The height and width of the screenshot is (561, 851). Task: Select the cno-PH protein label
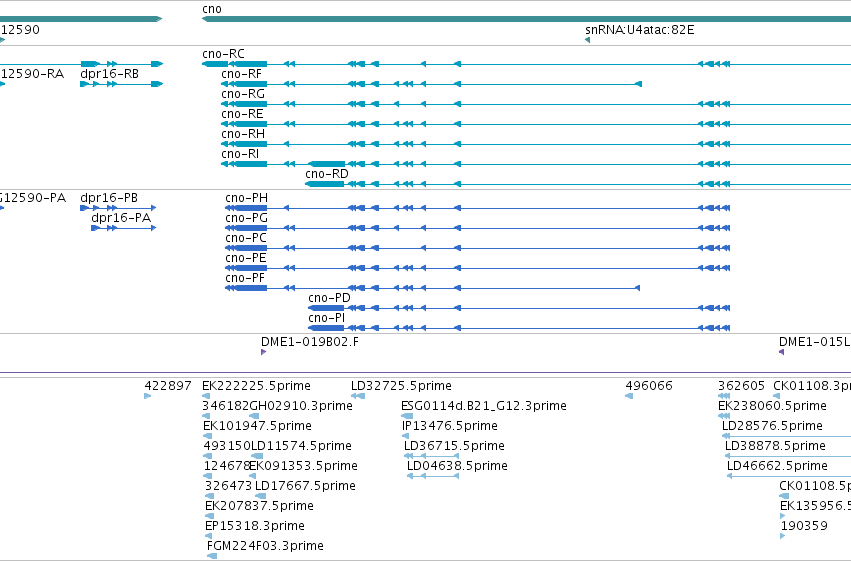pos(246,198)
